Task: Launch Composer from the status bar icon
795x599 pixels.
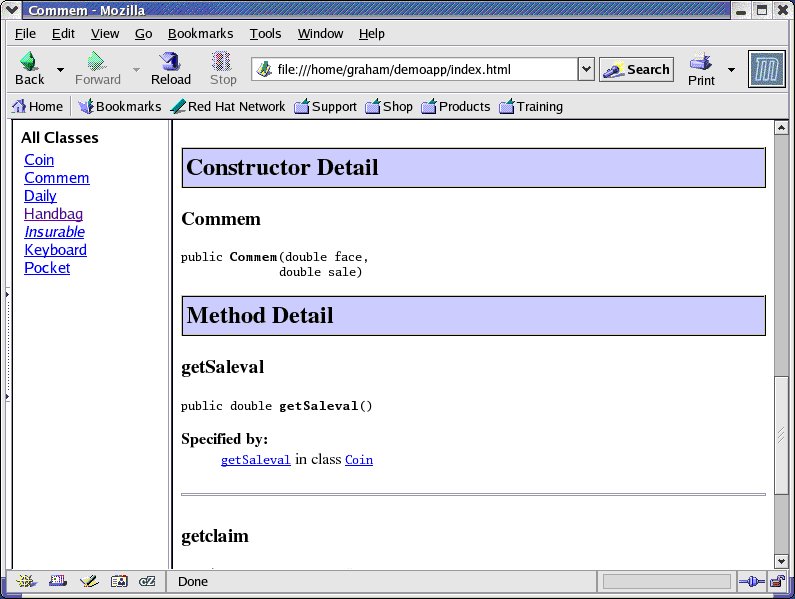Action: 88,581
